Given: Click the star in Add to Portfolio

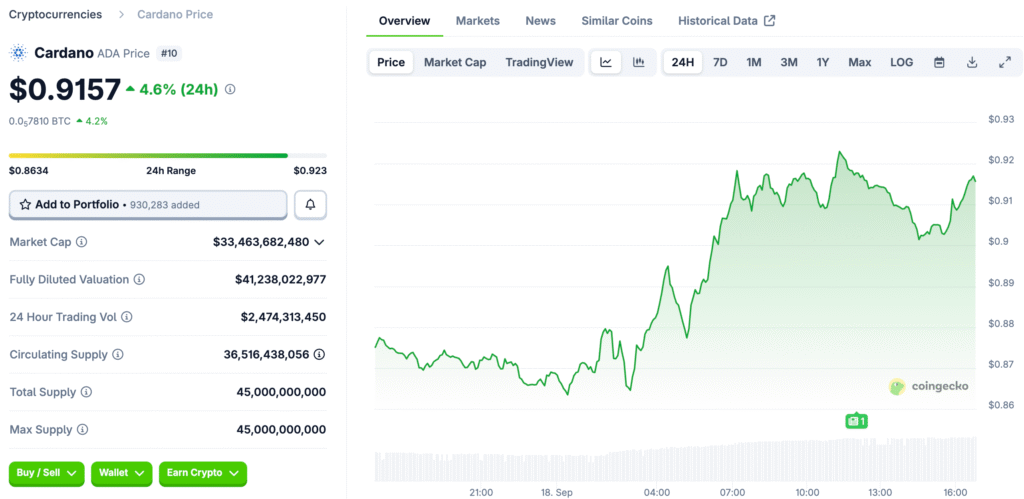Looking at the screenshot, I should point(25,204).
